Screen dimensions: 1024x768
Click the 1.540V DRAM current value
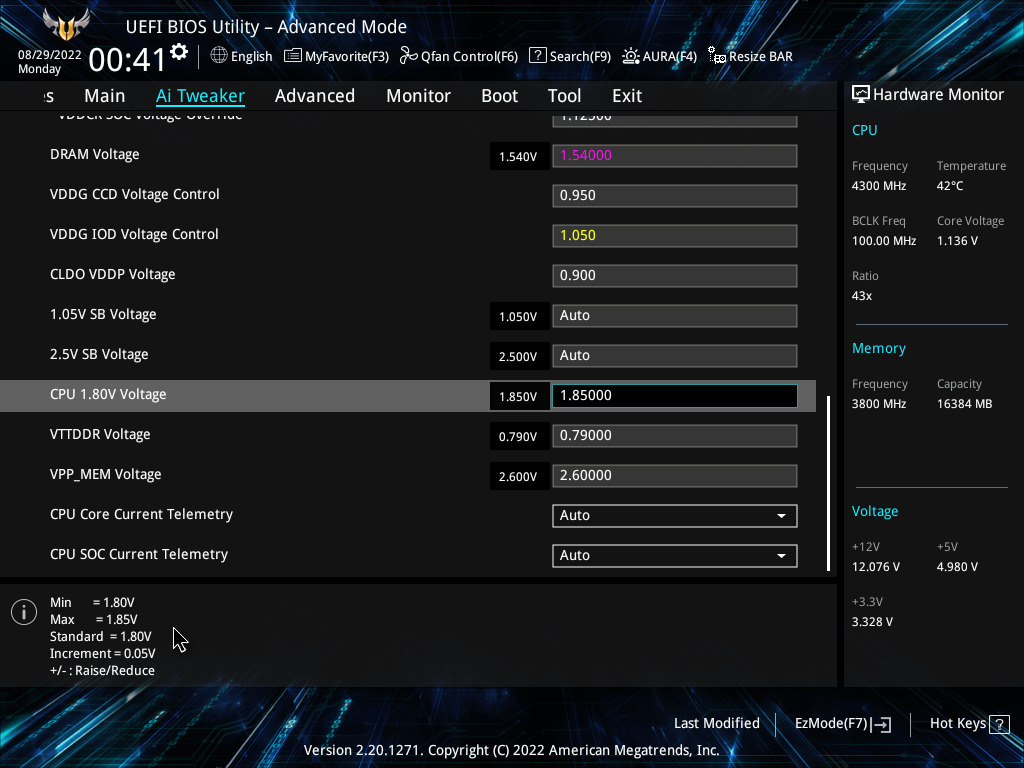[519, 157]
